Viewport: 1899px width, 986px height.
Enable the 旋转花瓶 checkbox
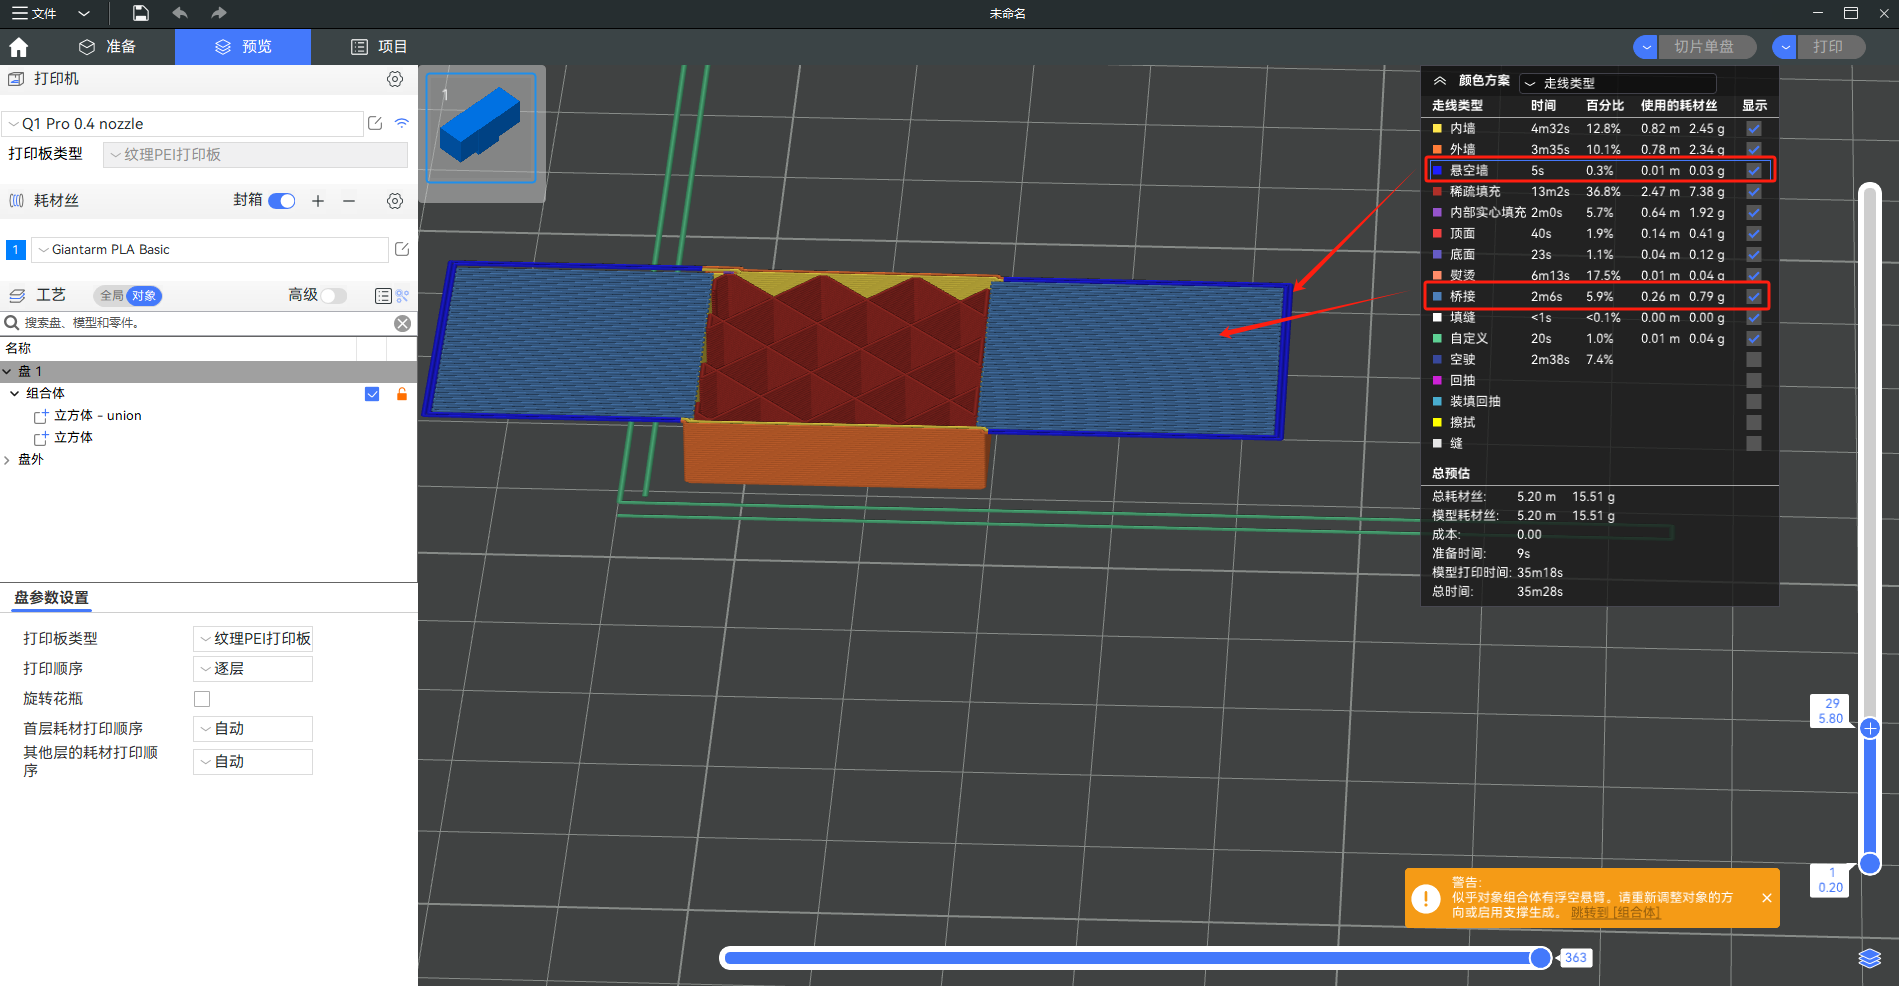[x=202, y=699]
